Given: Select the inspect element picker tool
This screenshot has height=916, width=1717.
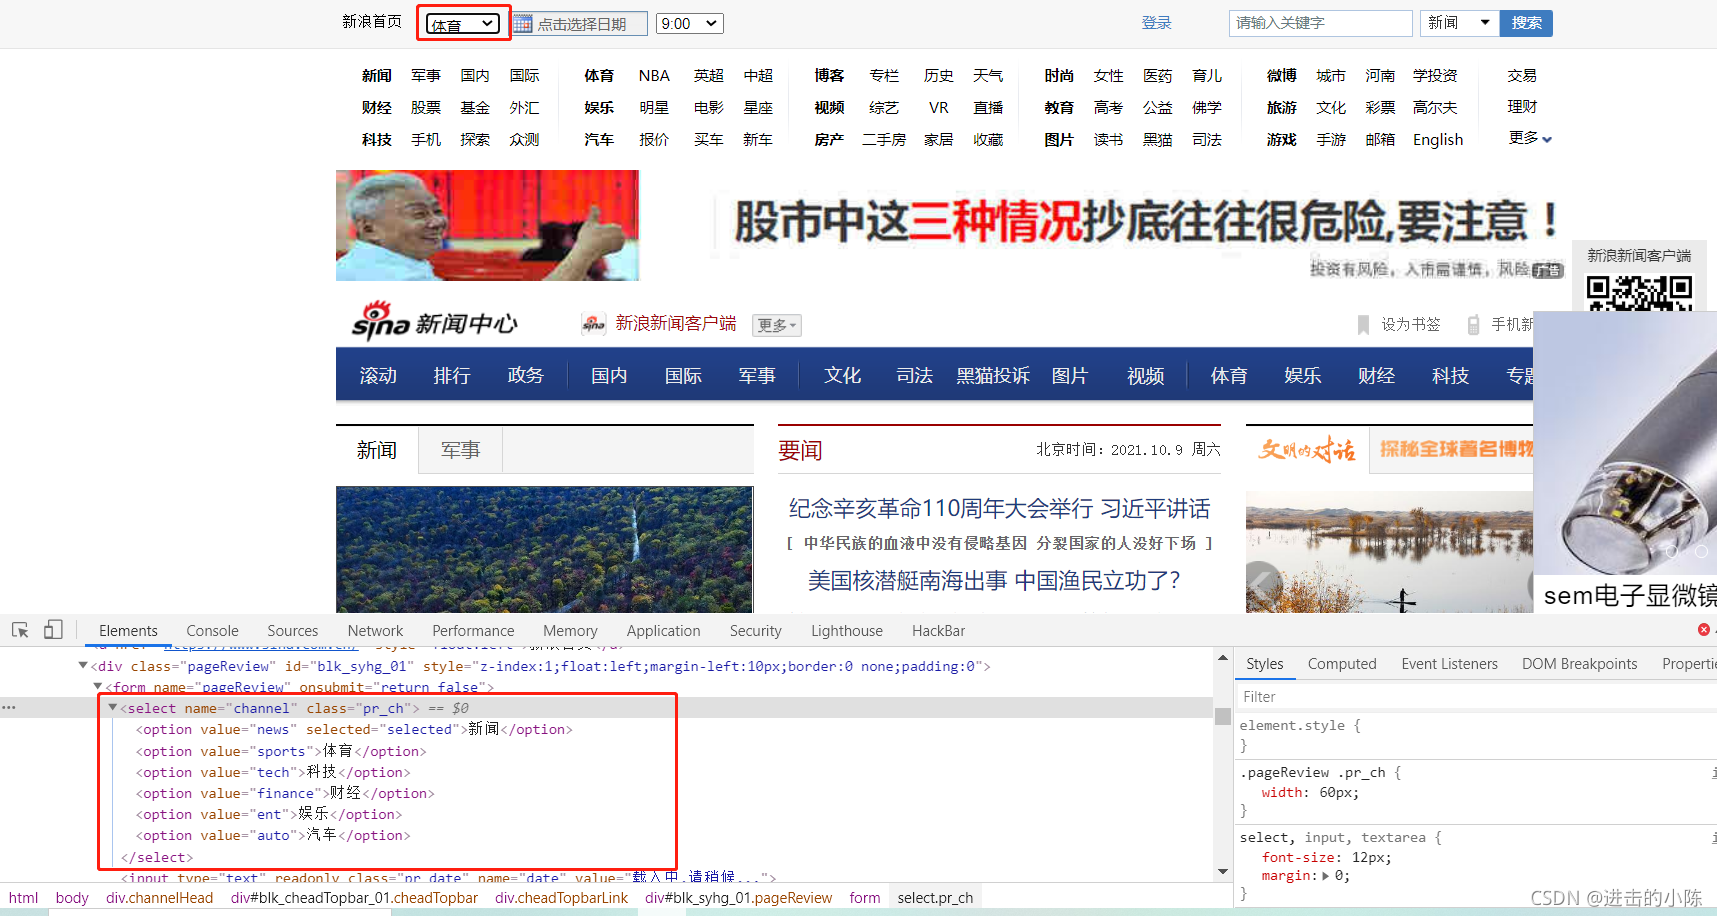Looking at the screenshot, I should (x=20, y=629).
